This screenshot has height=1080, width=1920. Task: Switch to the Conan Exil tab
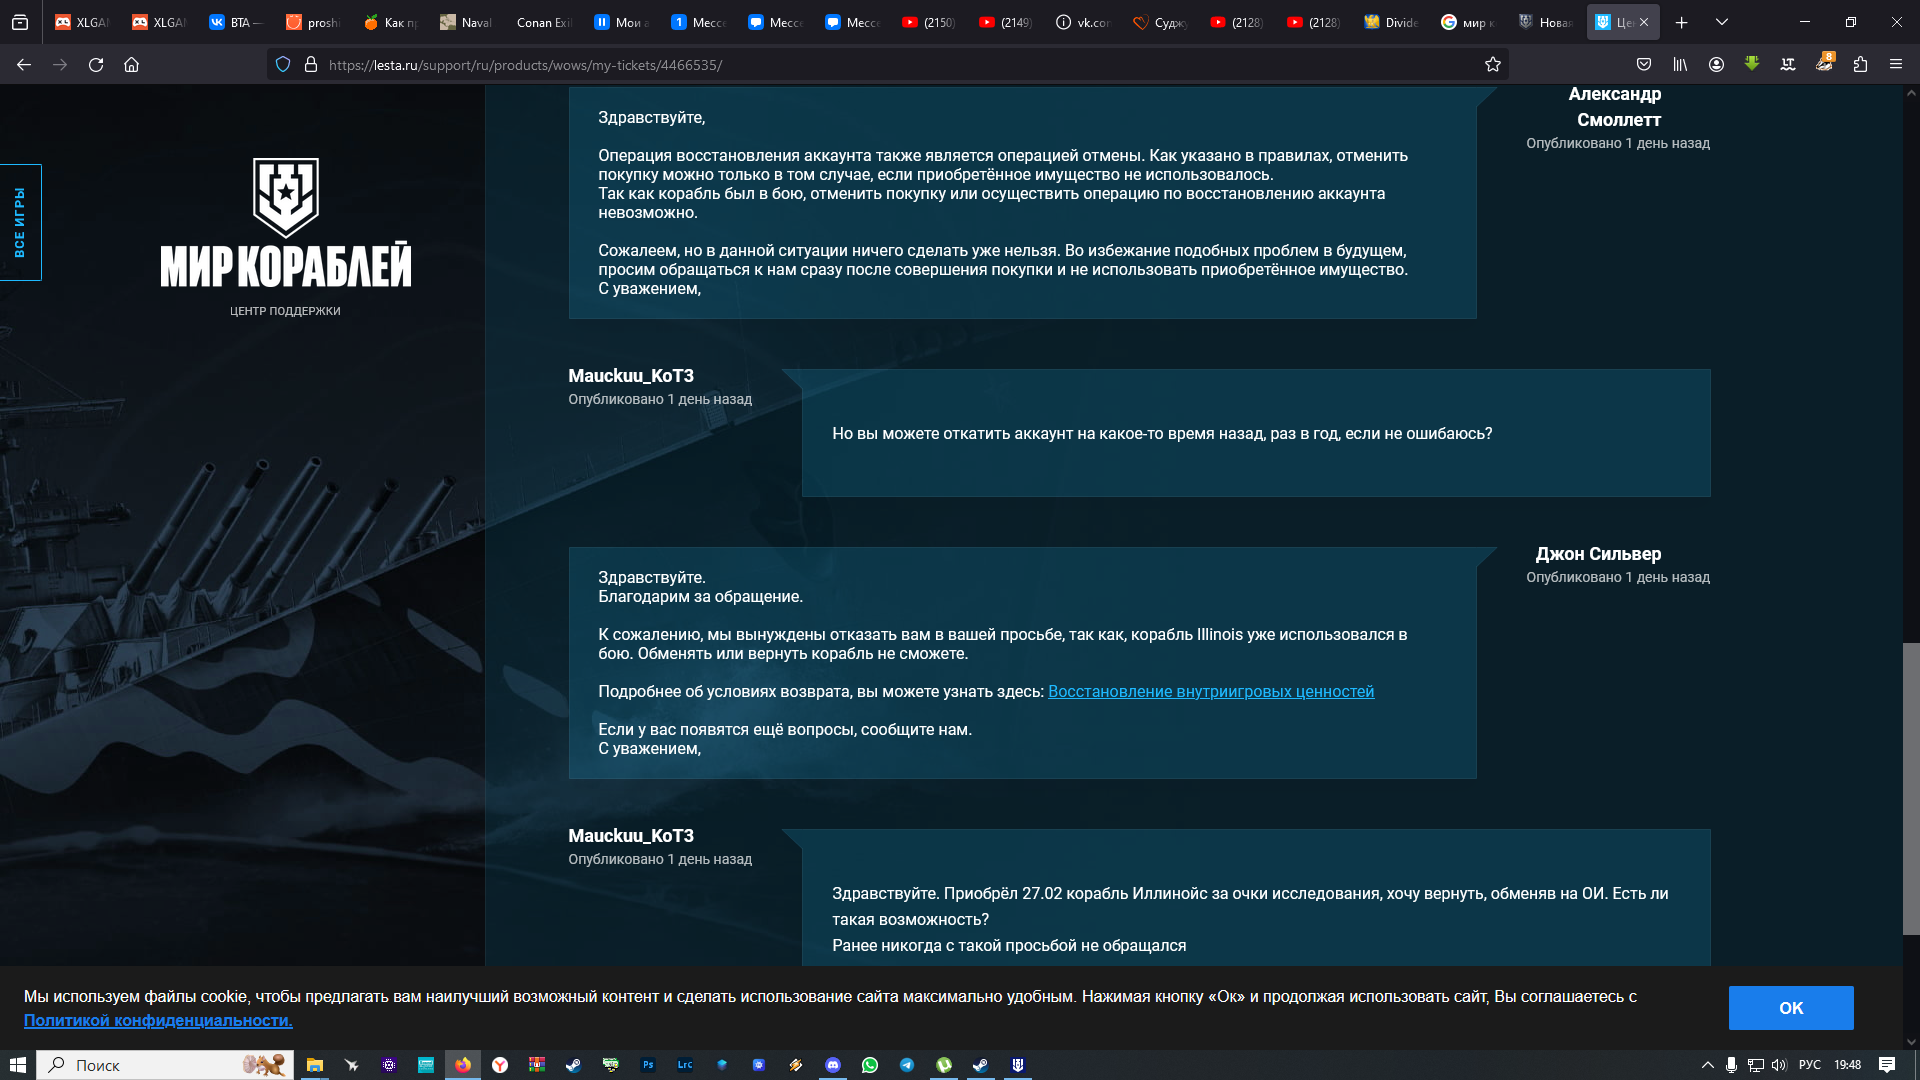coord(543,22)
